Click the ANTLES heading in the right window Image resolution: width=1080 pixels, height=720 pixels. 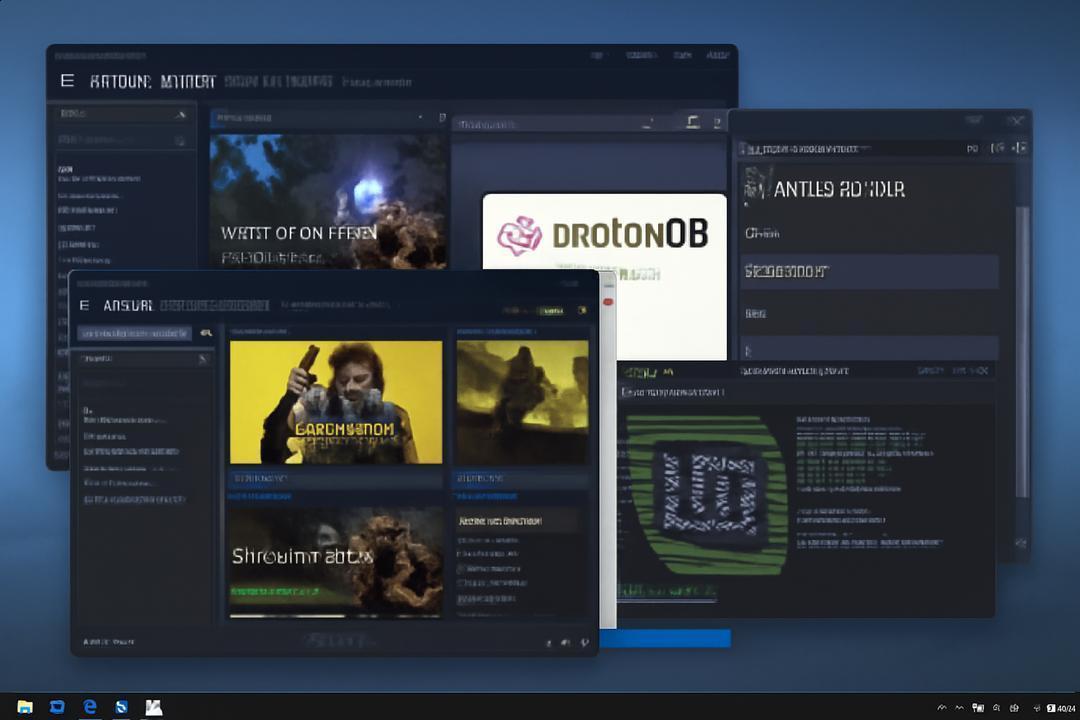[839, 189]
